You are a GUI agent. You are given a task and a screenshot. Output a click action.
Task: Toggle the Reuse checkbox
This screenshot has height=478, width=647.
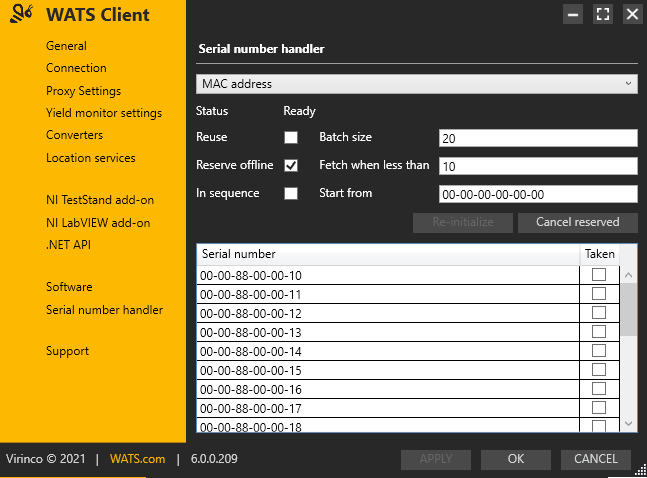click(291, 137)
